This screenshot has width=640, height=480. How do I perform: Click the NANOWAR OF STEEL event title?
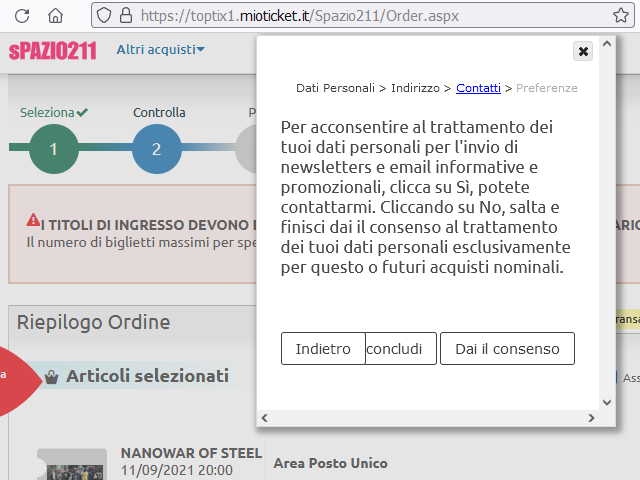191,453
